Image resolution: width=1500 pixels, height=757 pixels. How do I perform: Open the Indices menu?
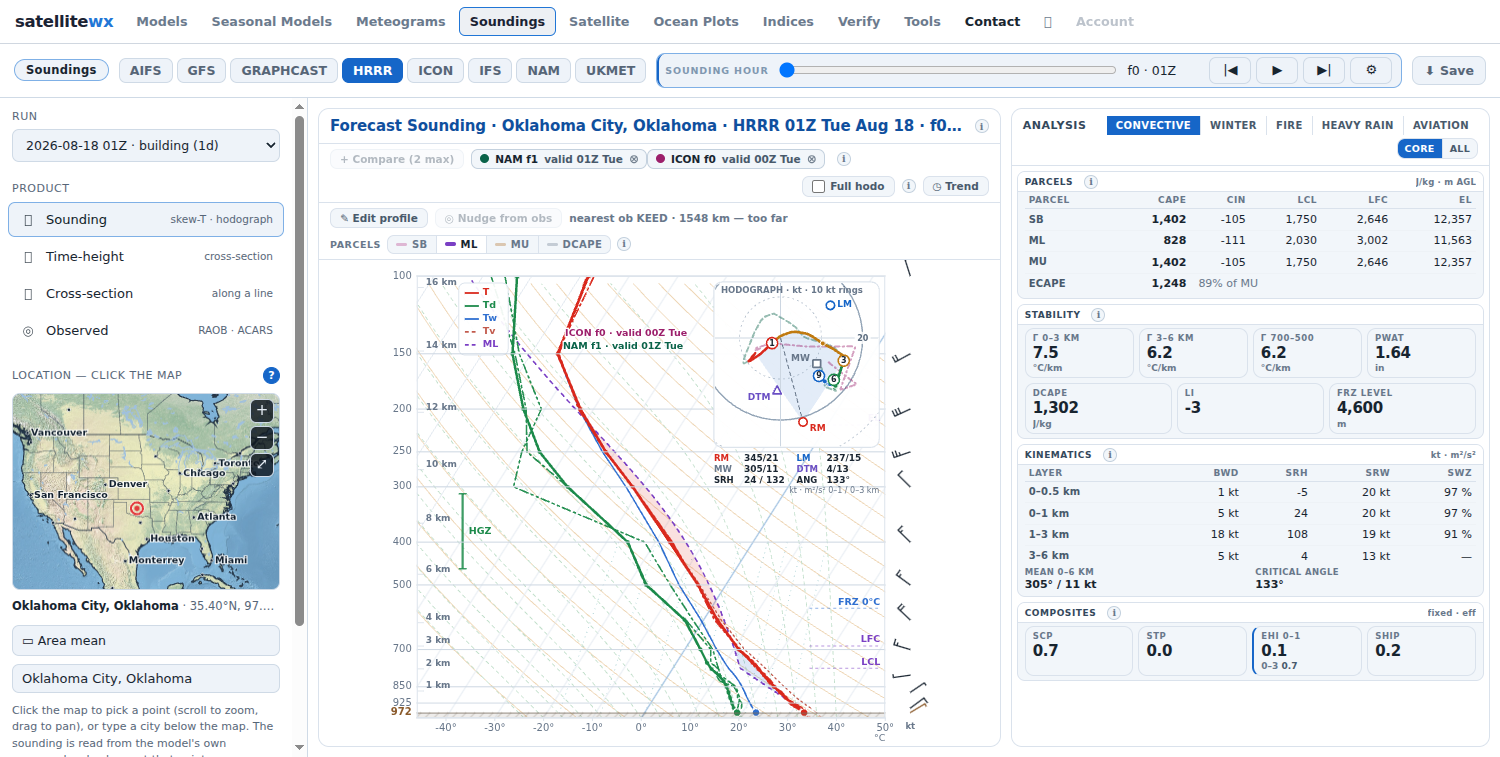[x=788, y=21]
